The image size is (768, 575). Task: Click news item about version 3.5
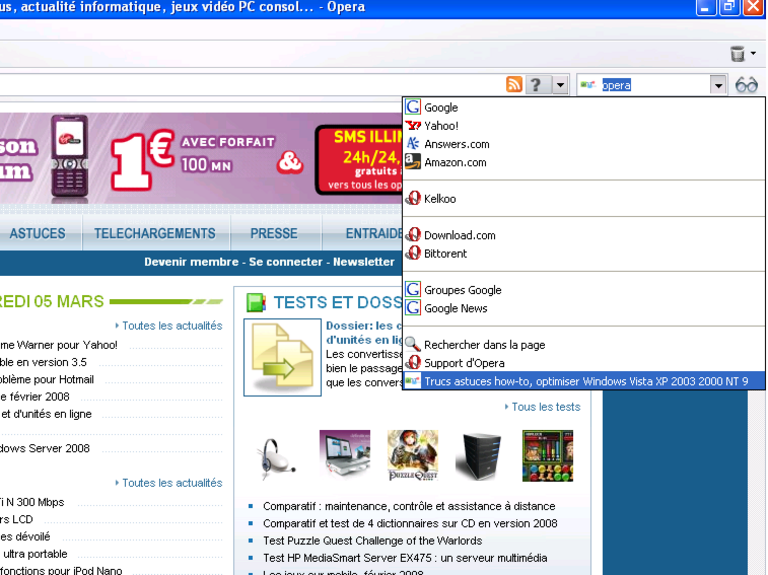pyautogui.click(x=43, y=362)
